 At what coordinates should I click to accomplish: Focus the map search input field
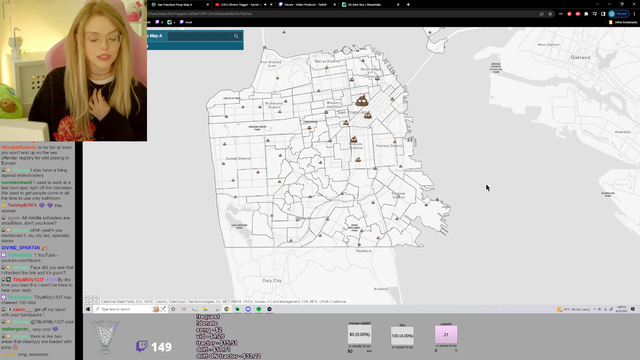200,36
